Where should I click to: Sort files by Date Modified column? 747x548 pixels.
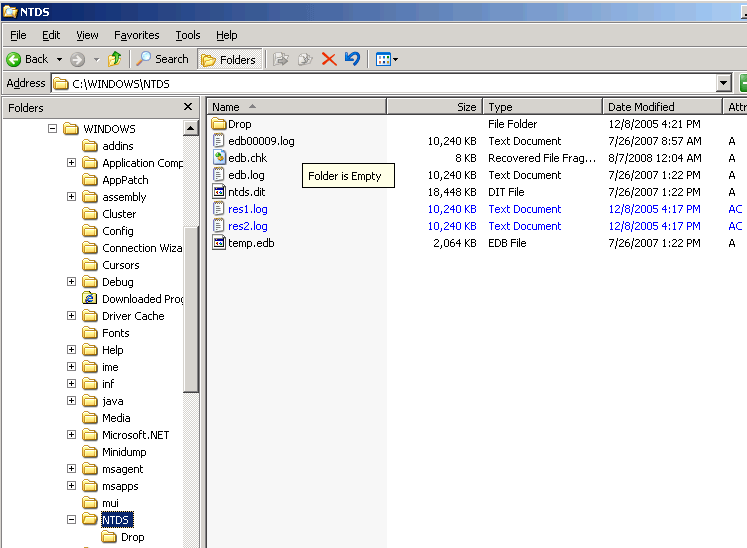click(x=640, y=107)
